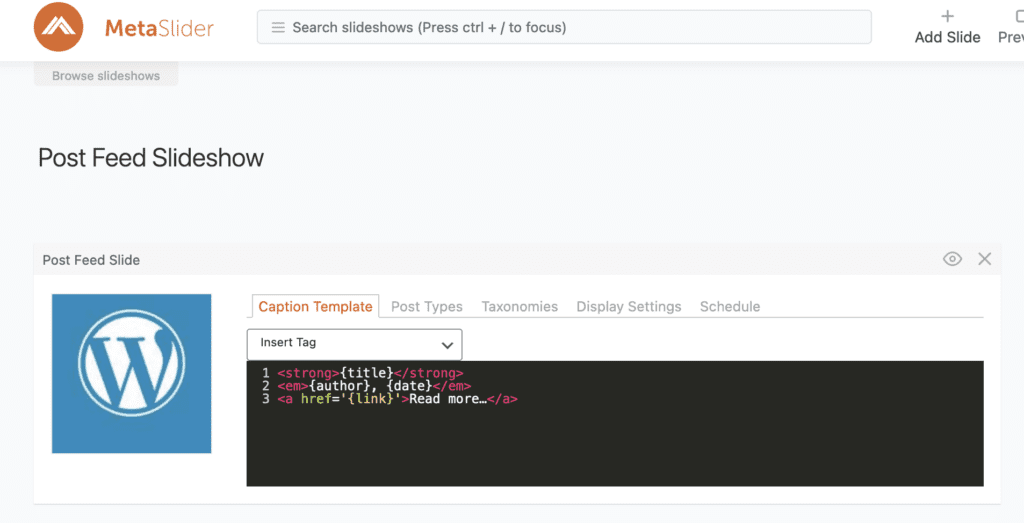This screenshot has width=1024, height=523.
Task: Toggle slide visibility with the eye icon
Action: [x=952, y=259]
